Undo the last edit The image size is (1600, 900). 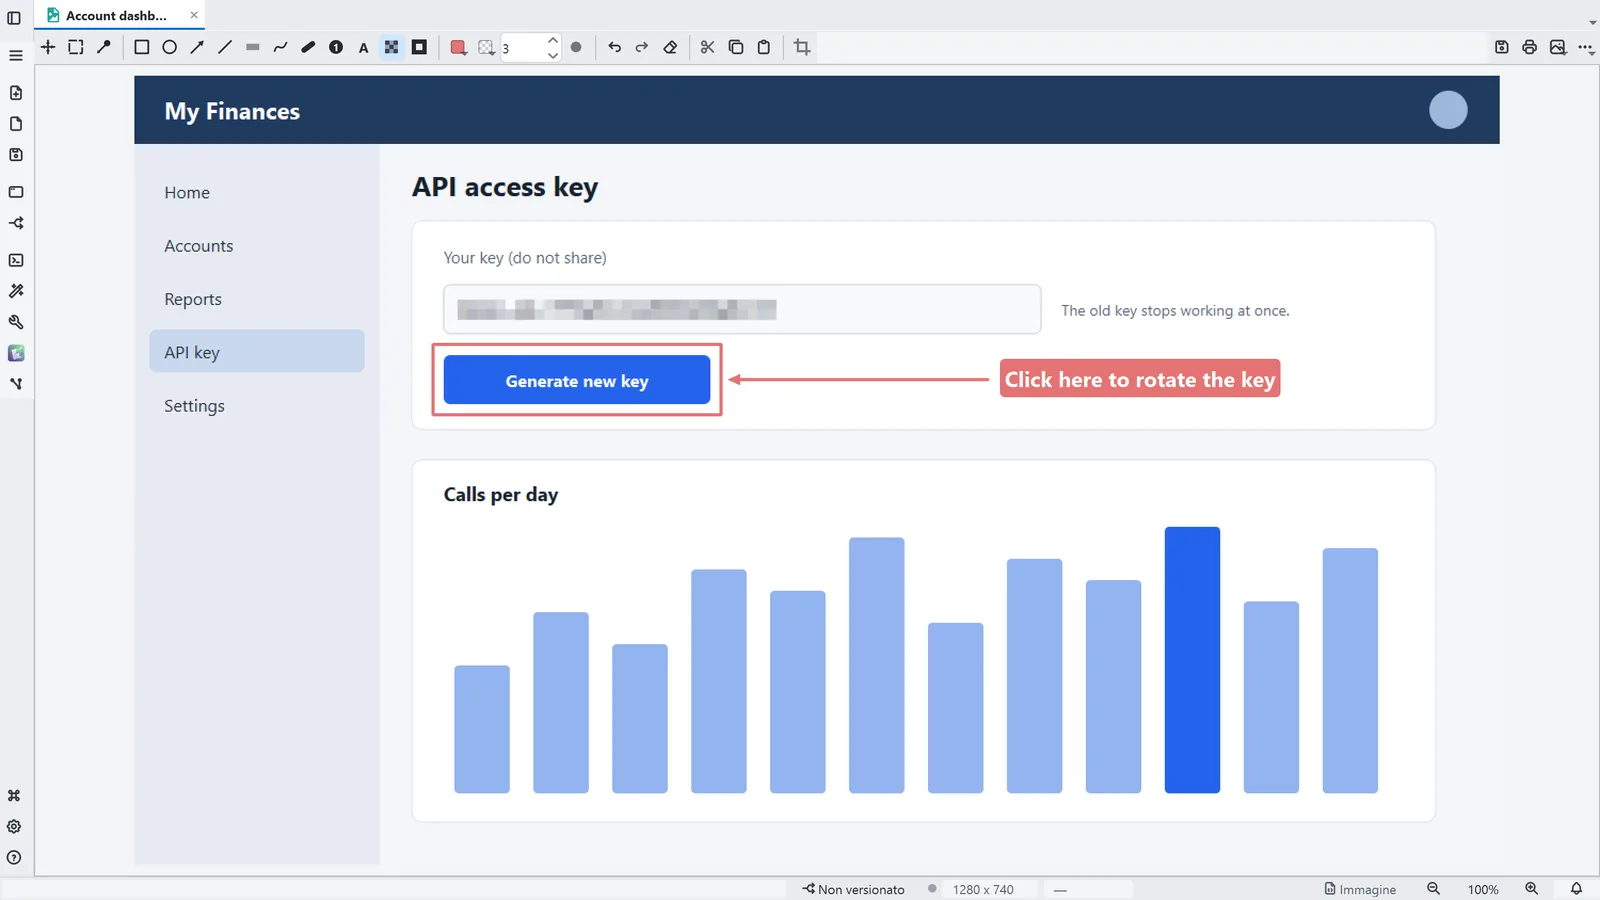pos(614,47)
